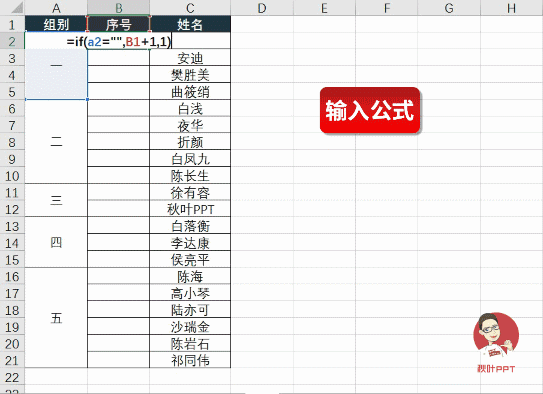Image resolution: width=543 pixels, height=394 pixels.
Task: Select column H header
Action: (x=511, y=7)
